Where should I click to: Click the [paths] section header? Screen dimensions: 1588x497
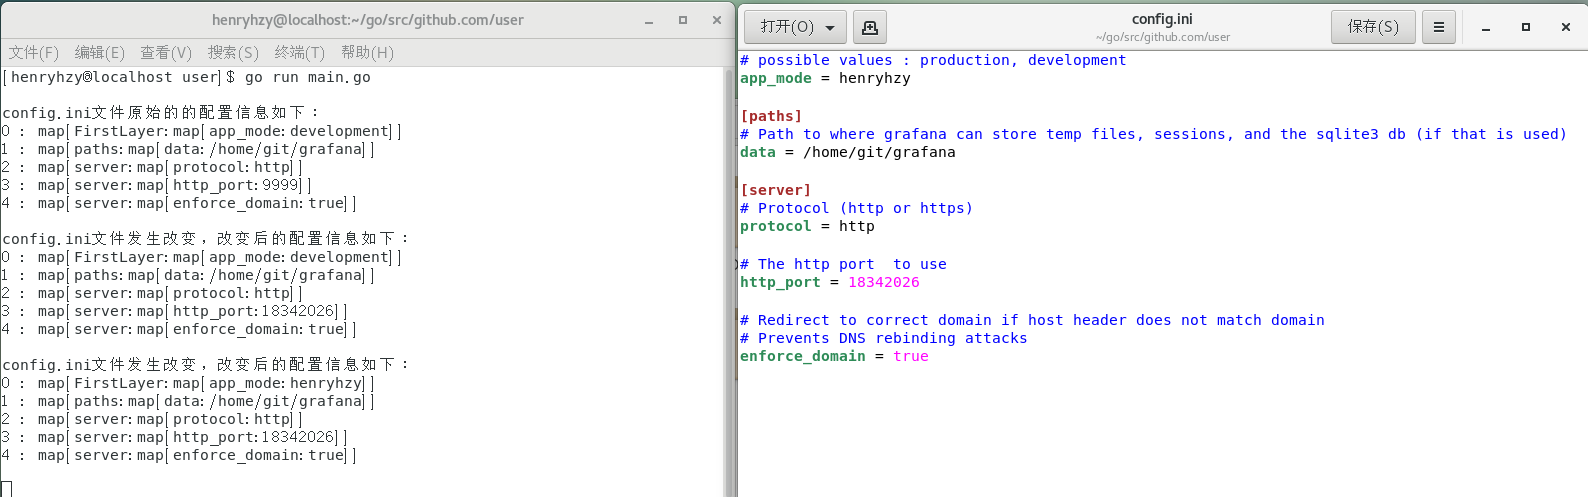(x=771, y=117)
